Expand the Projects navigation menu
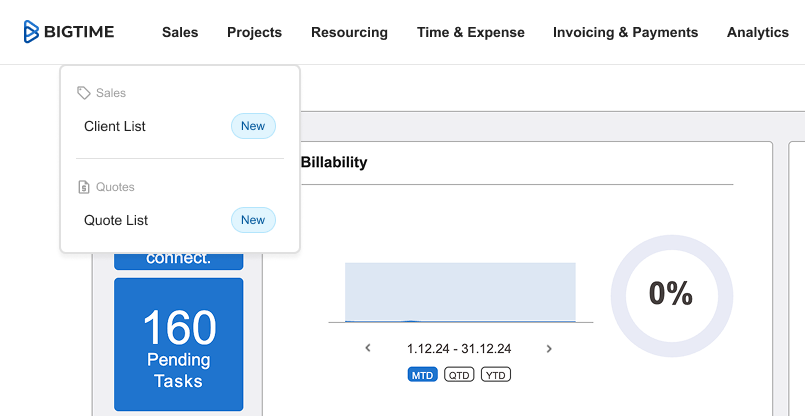This screenshot has height=416, width=805. [254, 32]
